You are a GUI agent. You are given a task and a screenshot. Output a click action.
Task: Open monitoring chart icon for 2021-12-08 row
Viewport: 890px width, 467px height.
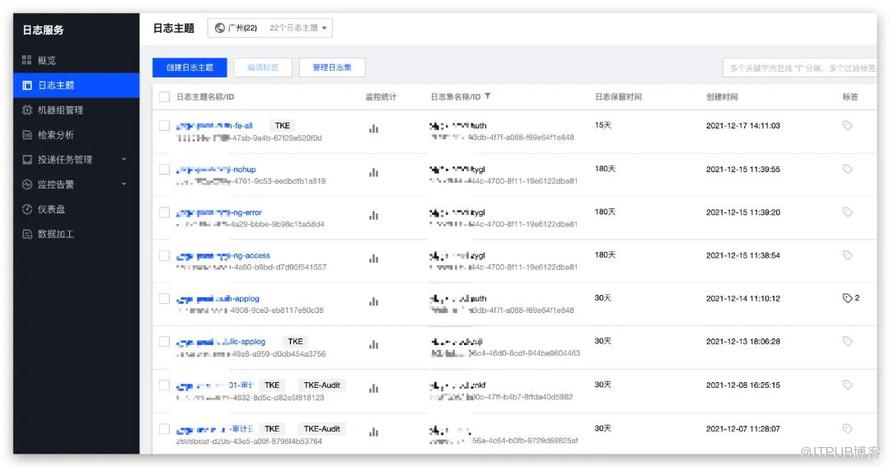click(373, 388)
